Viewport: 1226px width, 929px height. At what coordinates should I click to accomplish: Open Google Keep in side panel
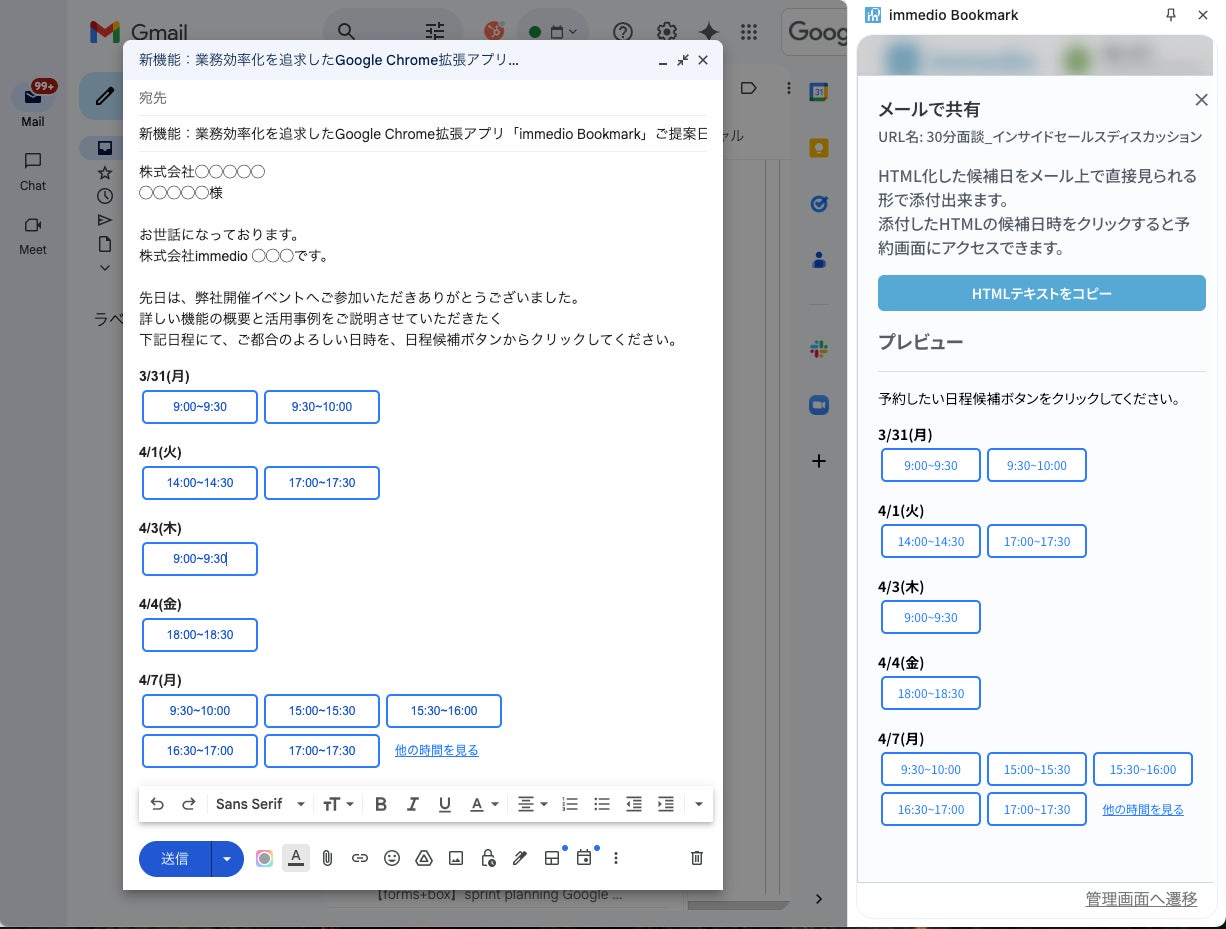[819, 148]
